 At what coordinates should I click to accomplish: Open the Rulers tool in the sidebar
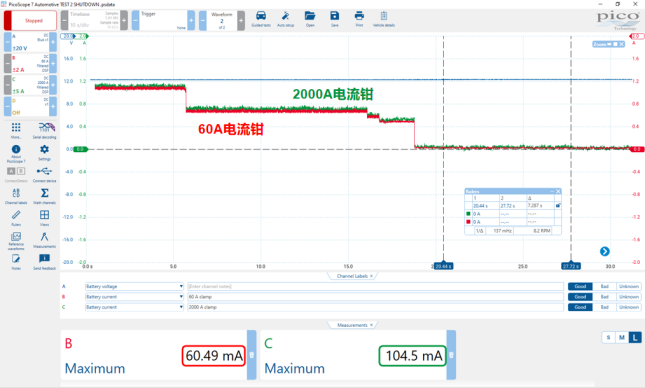(x=16, y=215)
